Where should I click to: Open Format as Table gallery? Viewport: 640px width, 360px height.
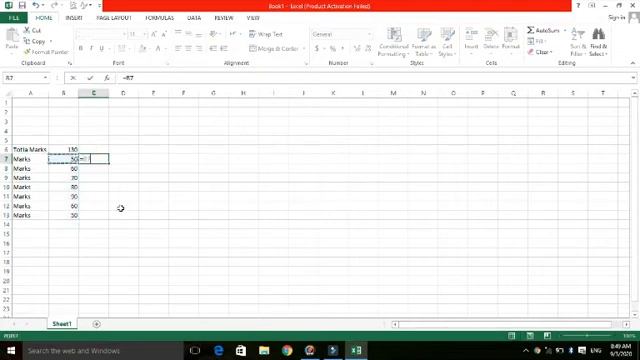click(x=424, y=42)
